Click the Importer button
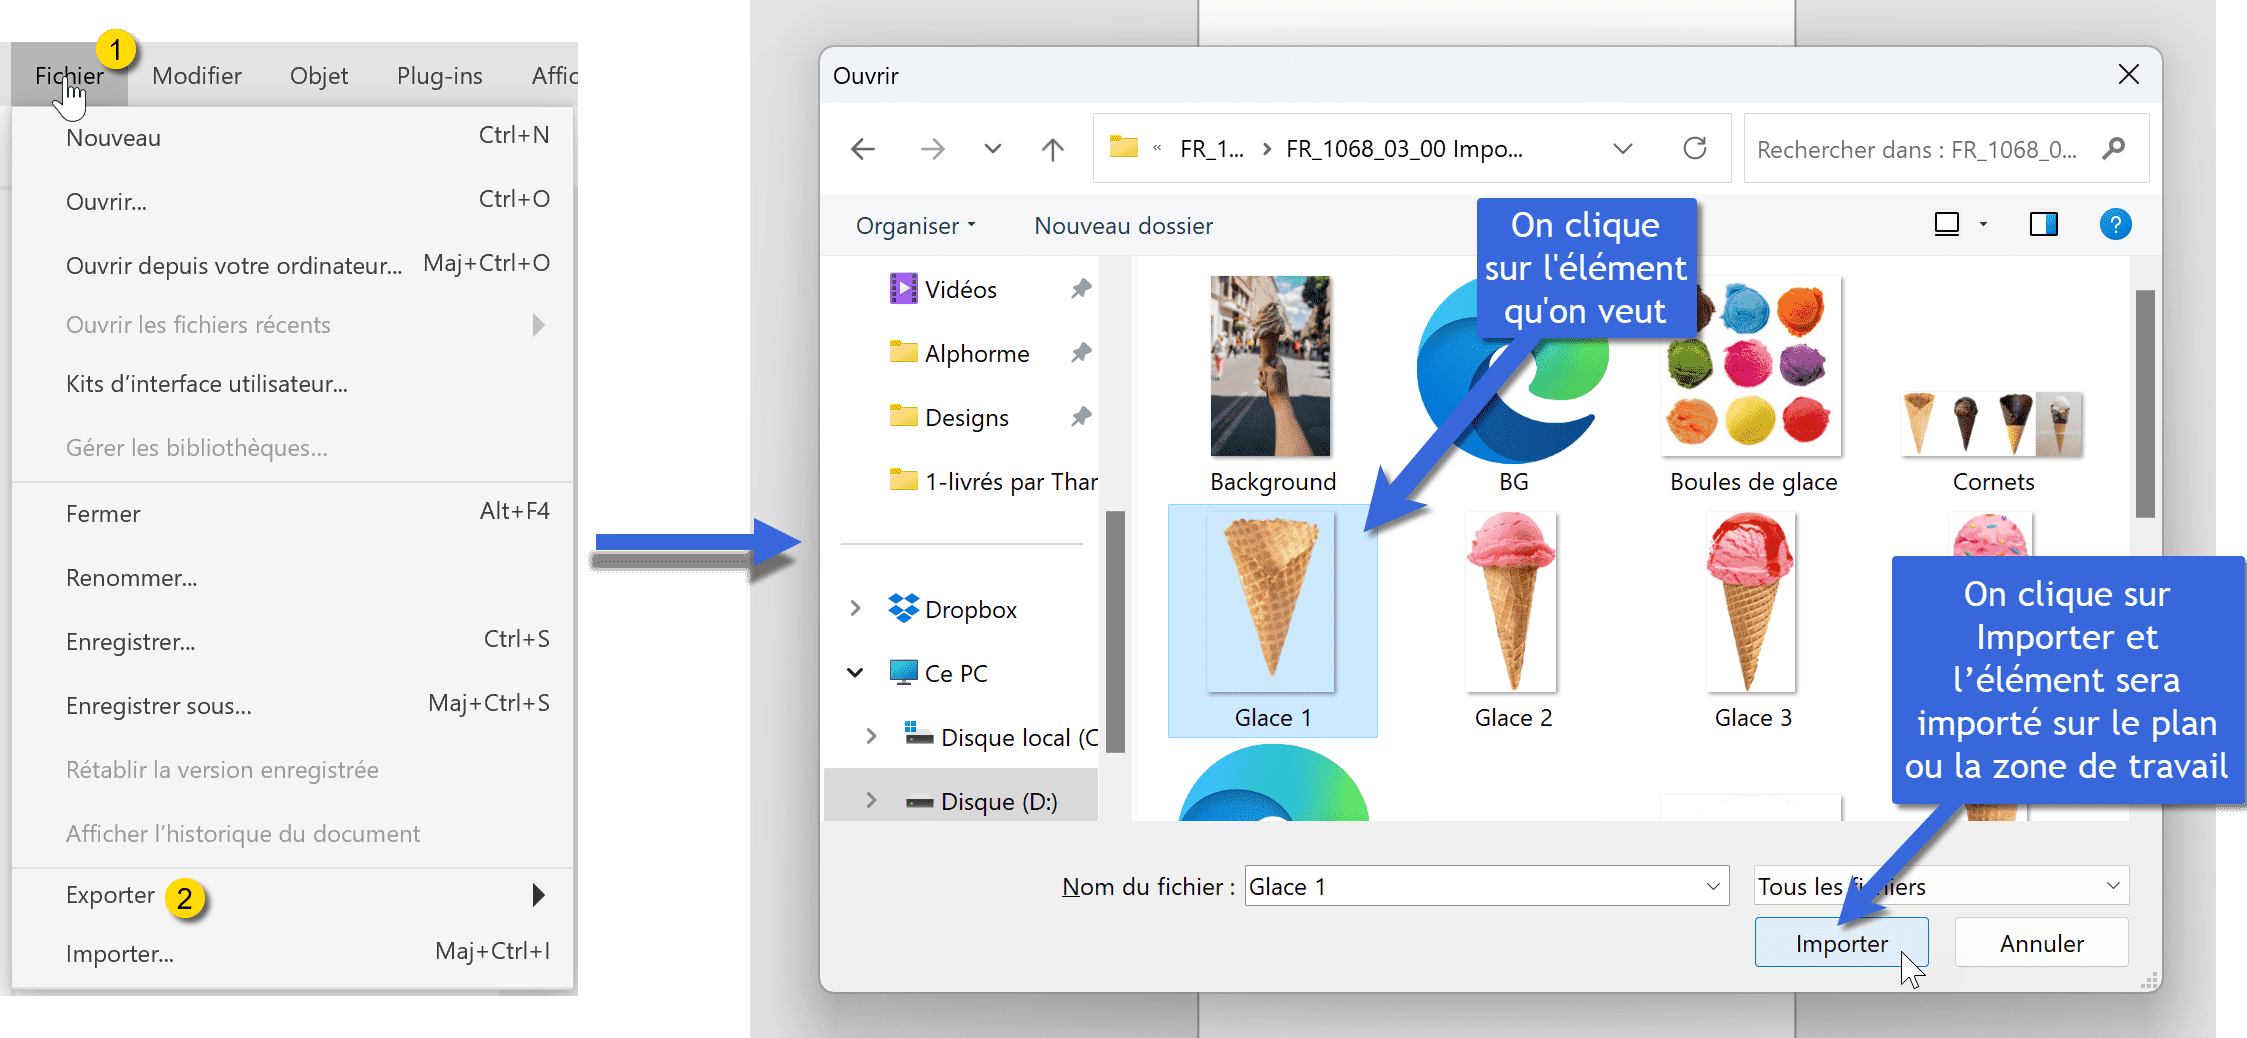Image resolution: width=2247 pixels, height=1038 pixels. (1841, 943)
